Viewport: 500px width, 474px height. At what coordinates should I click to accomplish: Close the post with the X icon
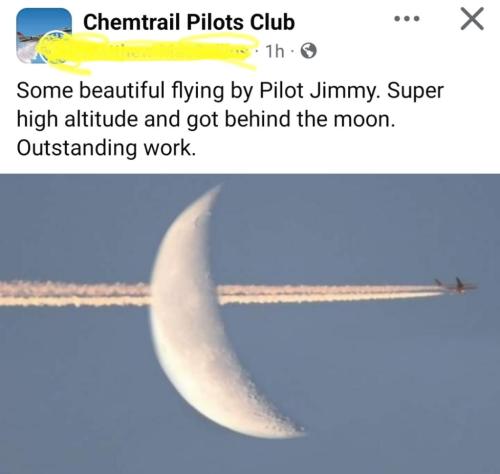pos(472,19)
